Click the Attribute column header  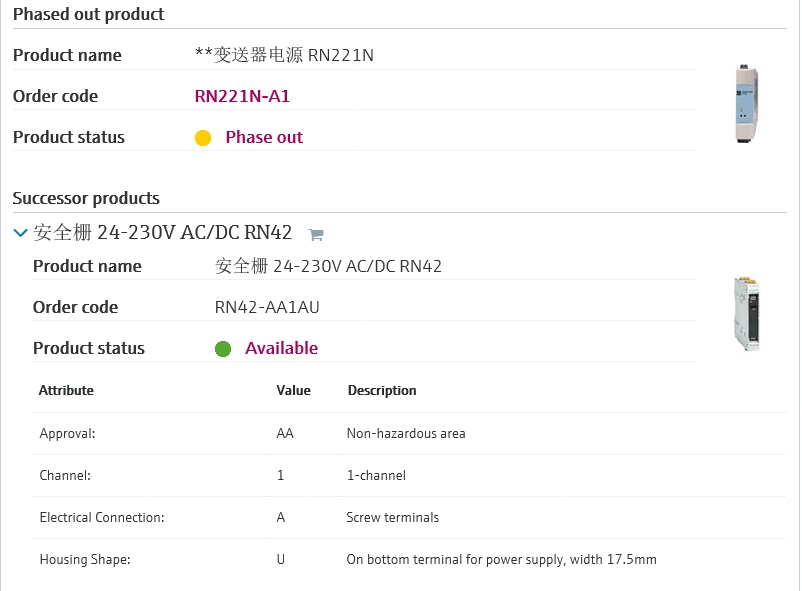66,390
